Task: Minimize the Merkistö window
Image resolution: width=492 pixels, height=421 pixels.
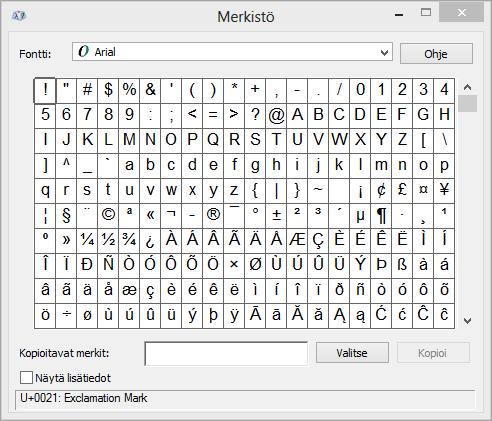Action: click(399, 15)
